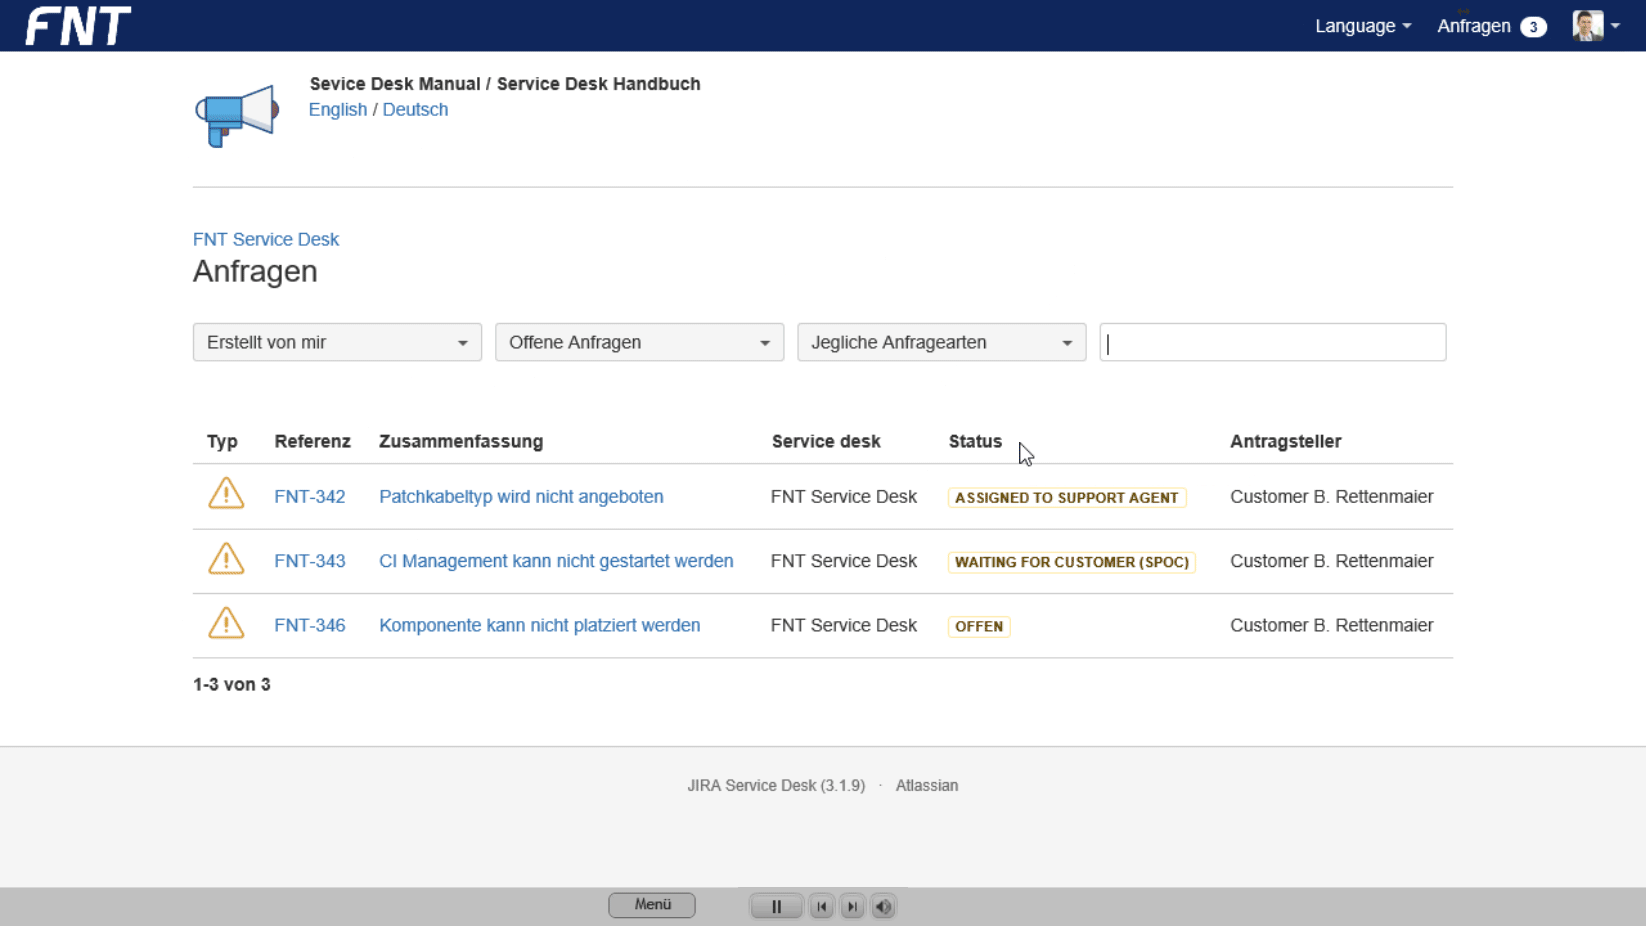Open the Deutsch manual link
Image resolution: width=1646 pixels, height=926 pixels.
click(x=415, y=110)
